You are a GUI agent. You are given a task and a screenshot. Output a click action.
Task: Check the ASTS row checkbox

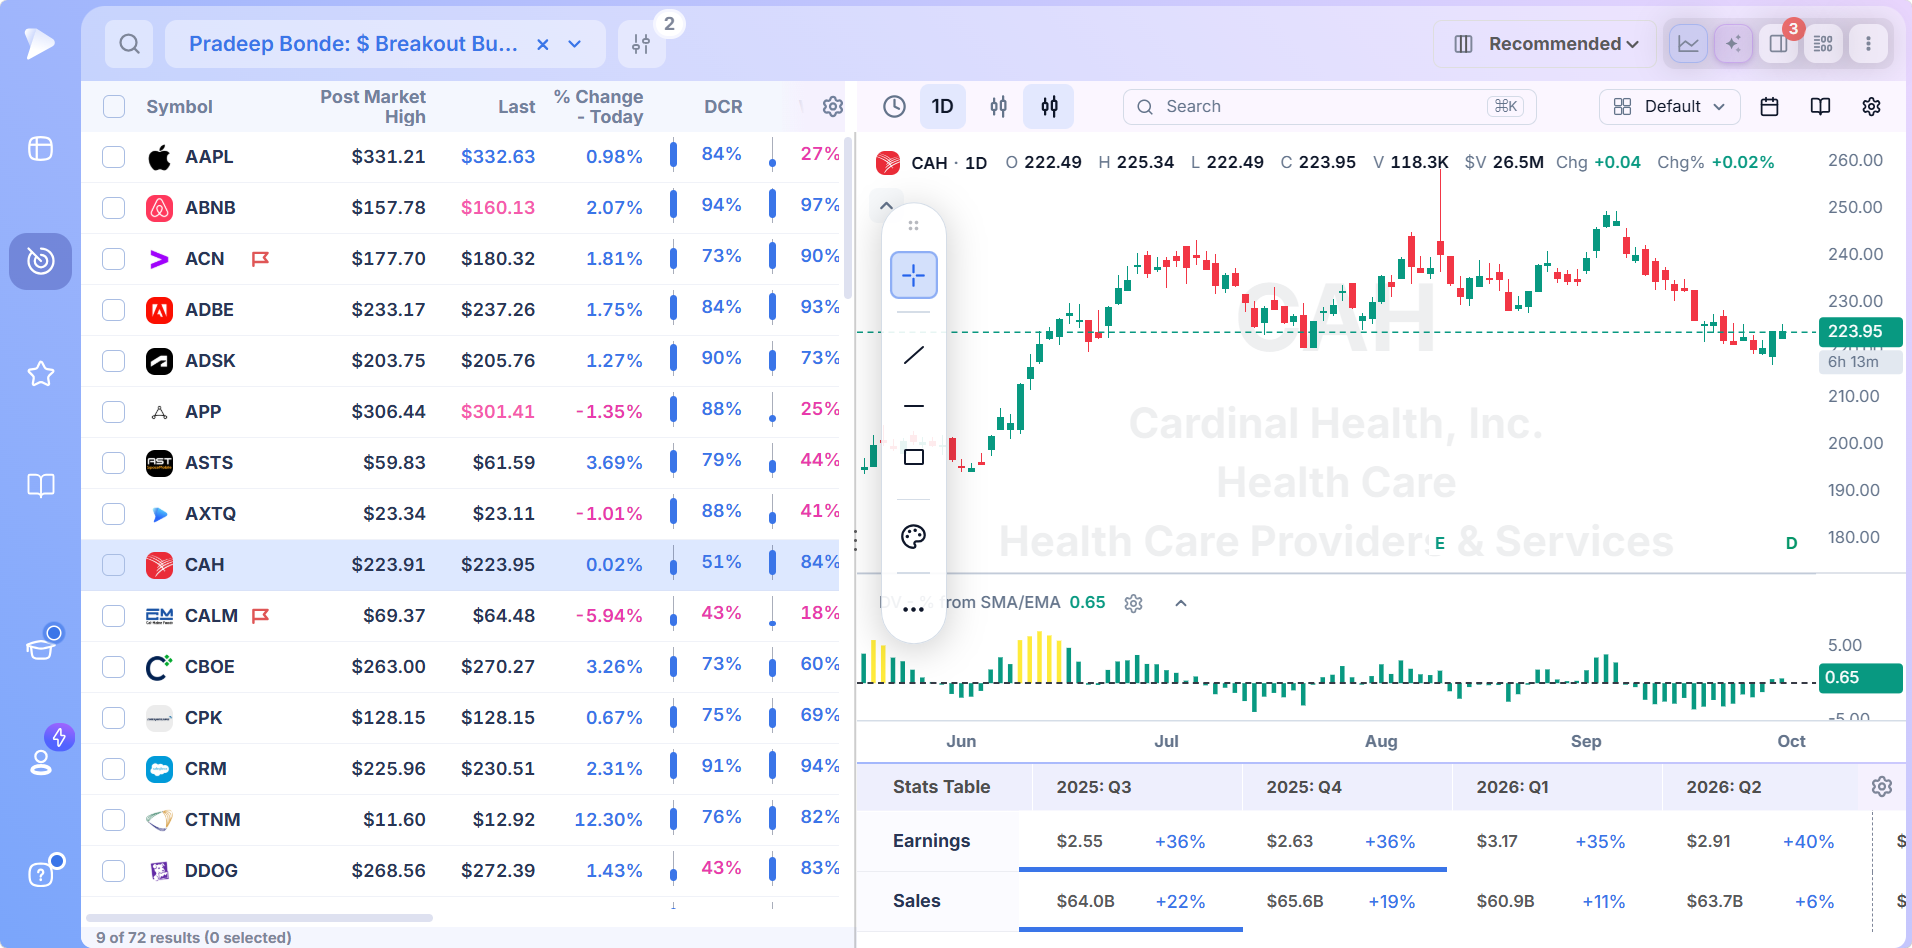[114, 463]
